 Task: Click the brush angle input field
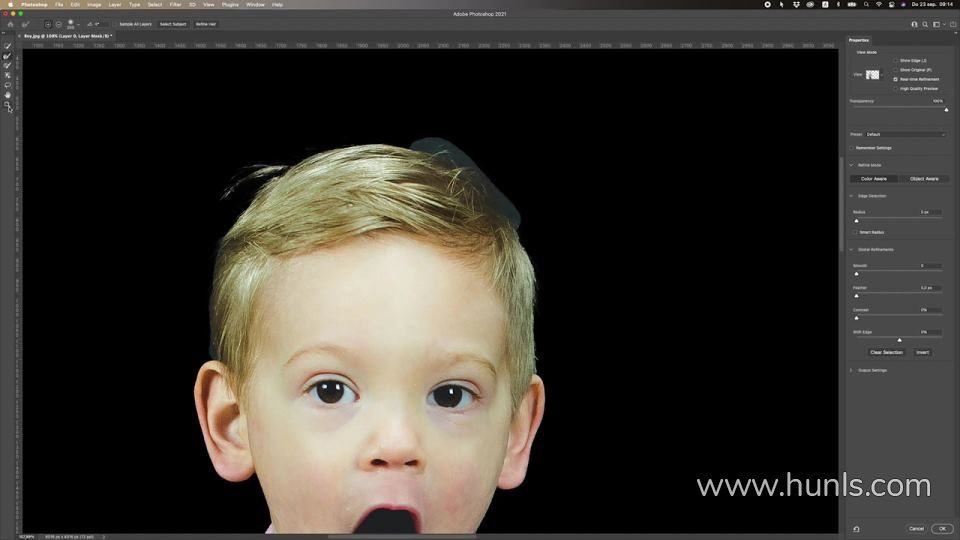pos(101,24)
